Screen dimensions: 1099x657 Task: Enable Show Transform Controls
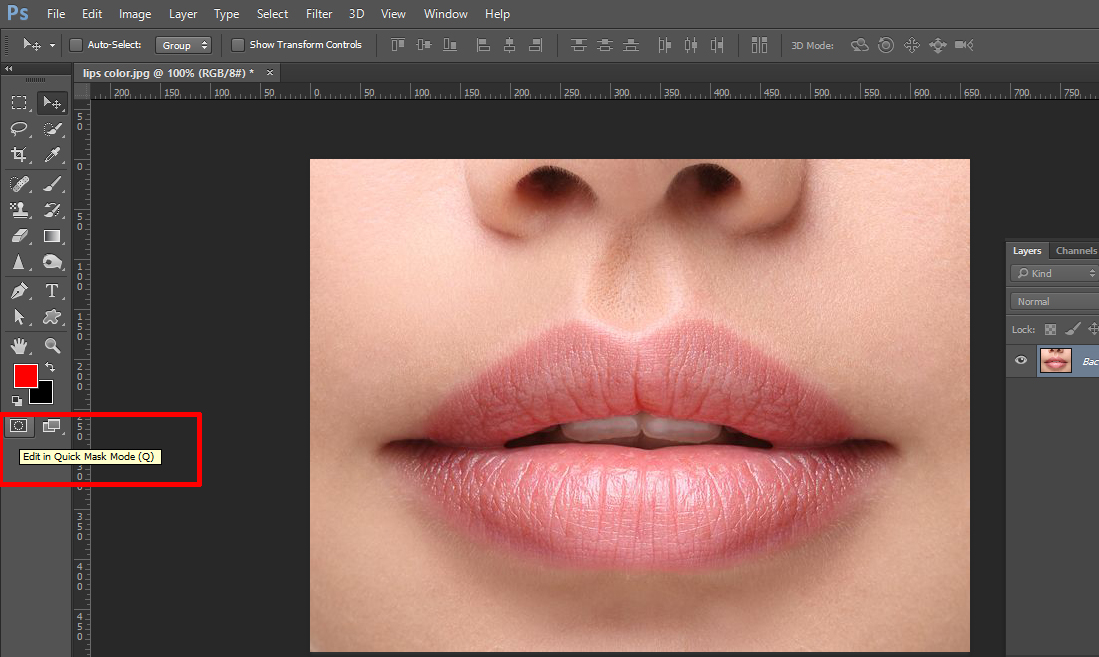tap(237, 45)
